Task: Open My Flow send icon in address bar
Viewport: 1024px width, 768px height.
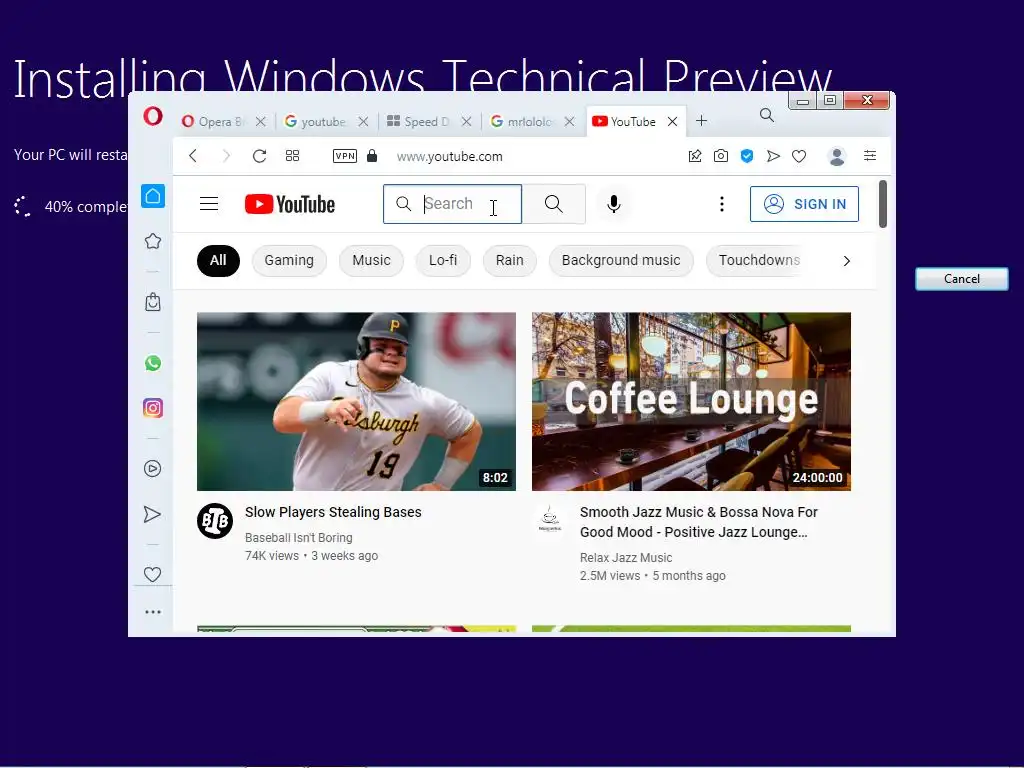Action: pyautogui.click(x=773, y=156)
